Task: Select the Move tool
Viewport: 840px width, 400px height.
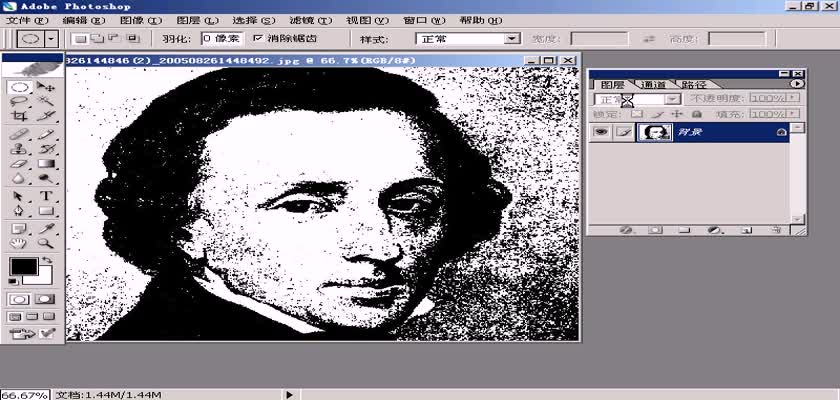Action: point(47,87)
